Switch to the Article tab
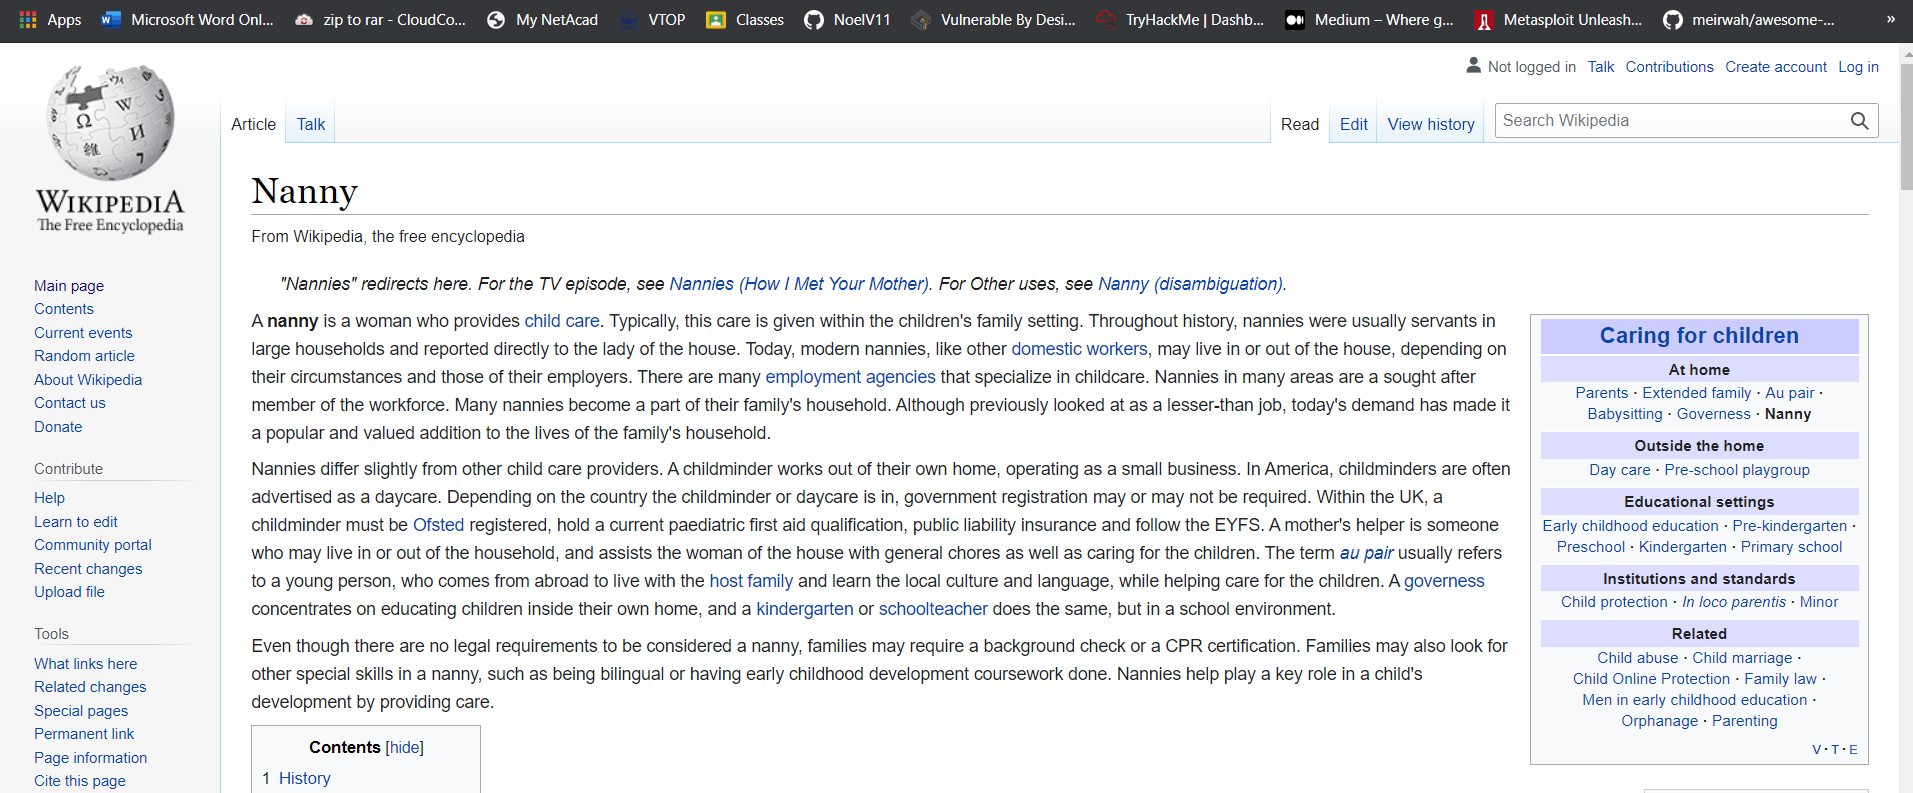The width and height of the screenshot is (1913, 793). (253, 124)
